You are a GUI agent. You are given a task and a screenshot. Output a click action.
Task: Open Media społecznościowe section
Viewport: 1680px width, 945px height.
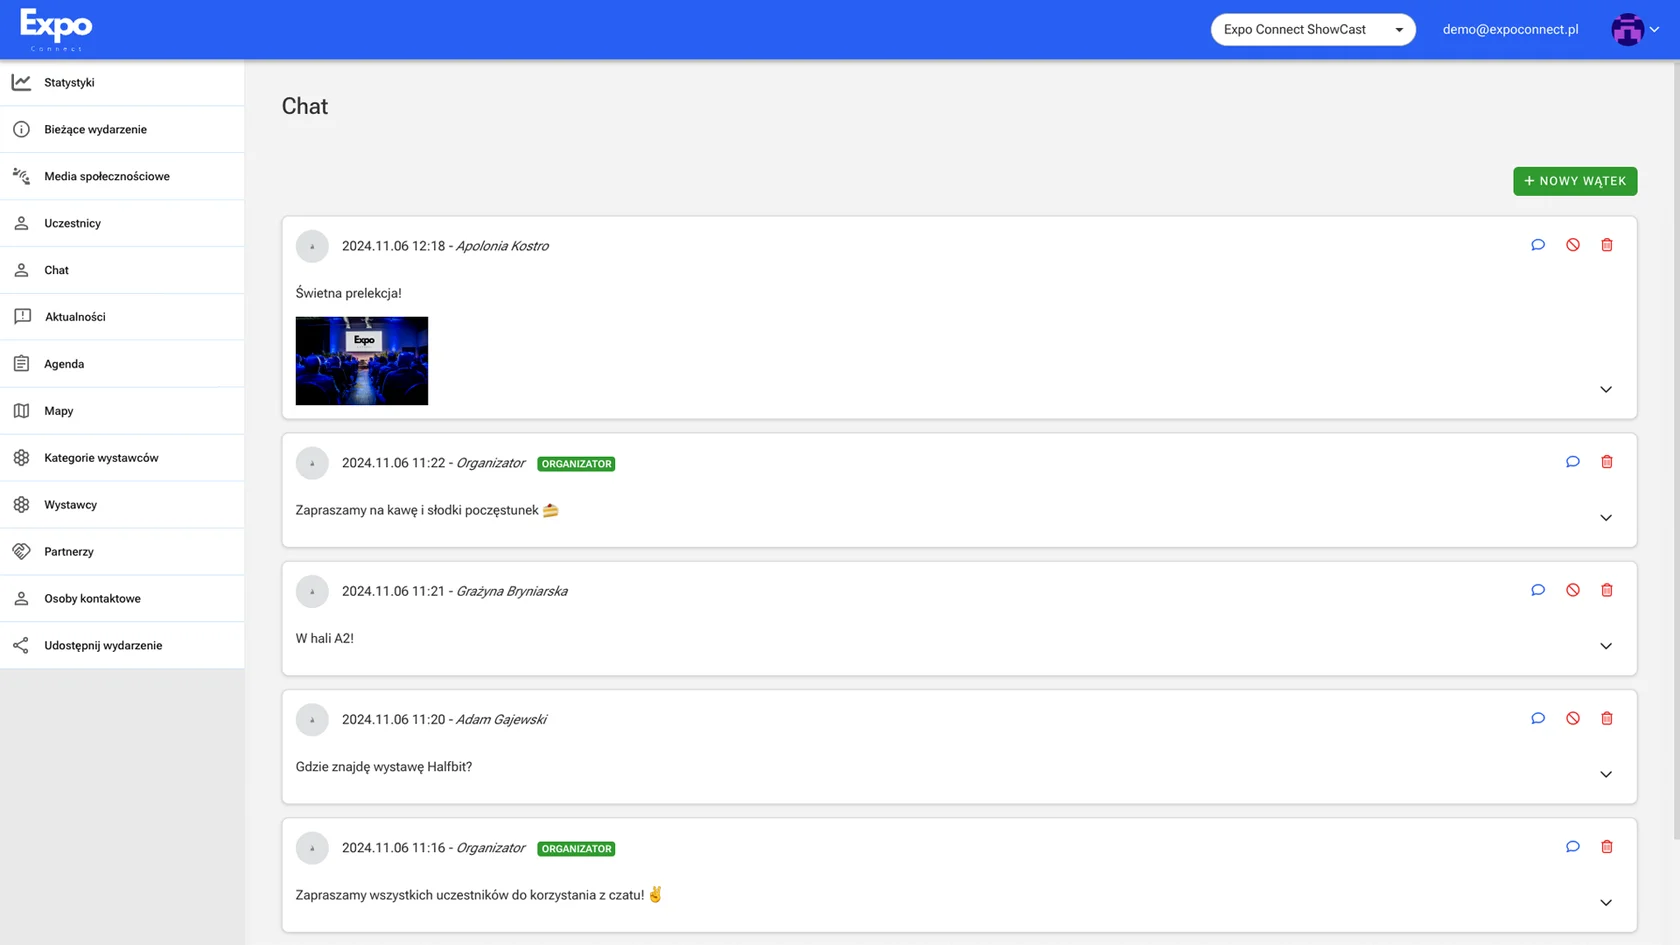pos(122,176)
